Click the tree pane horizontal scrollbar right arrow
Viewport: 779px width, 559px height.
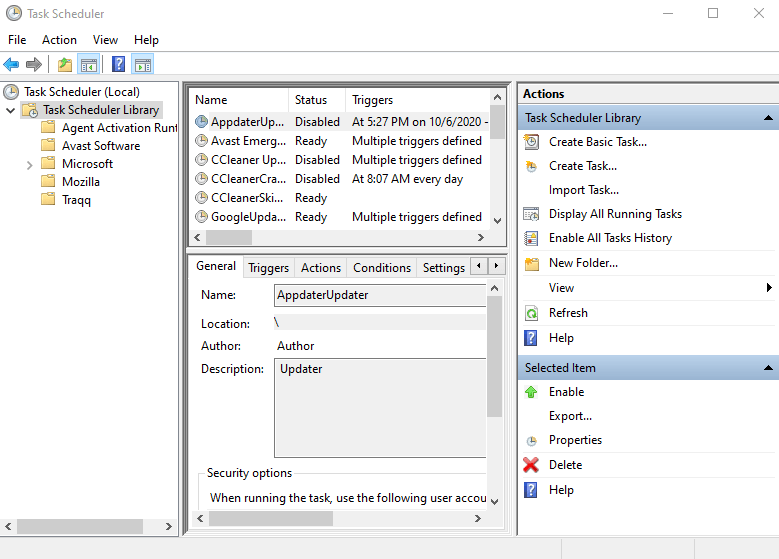coord(169,526)
